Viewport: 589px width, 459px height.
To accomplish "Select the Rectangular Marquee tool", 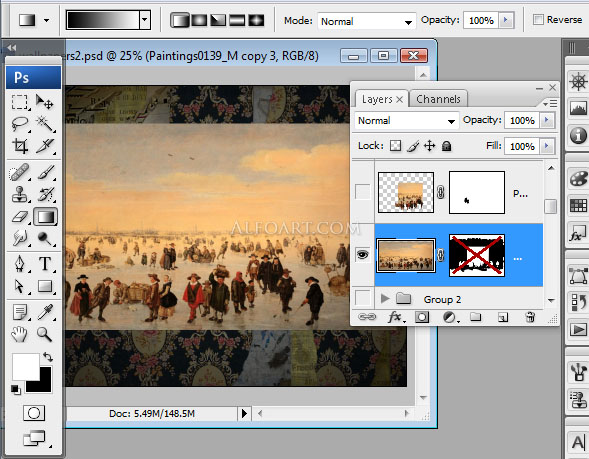I will [20, 102].
